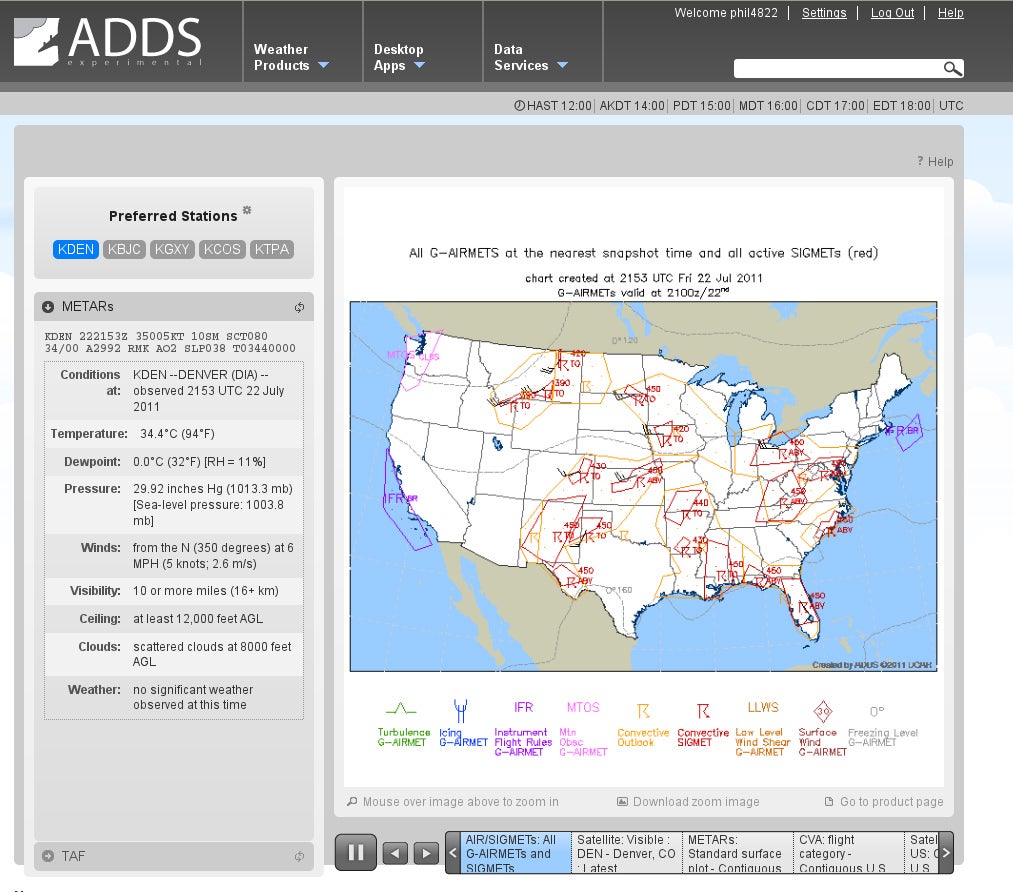Click the Freezing Level G-AIRMET symbol
1013x892 pixels.
coord(878,709)
